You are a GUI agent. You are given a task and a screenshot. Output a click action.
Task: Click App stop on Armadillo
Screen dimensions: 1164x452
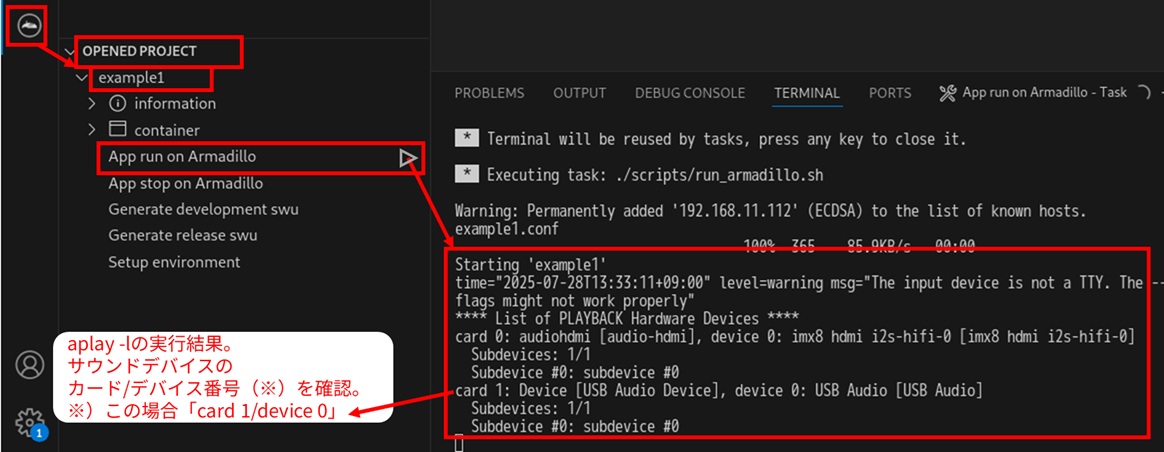pos(186,183)
